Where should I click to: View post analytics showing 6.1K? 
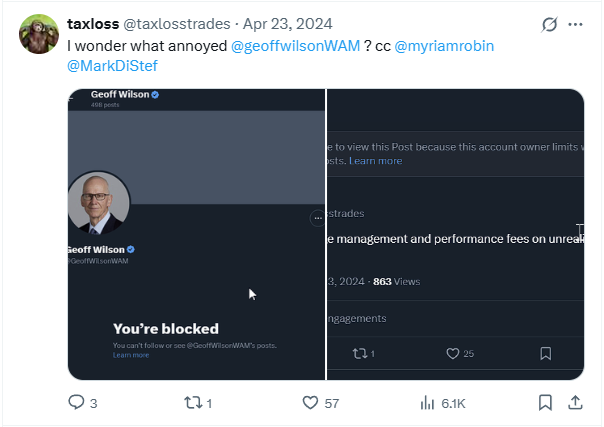click(x=428, y=403)
